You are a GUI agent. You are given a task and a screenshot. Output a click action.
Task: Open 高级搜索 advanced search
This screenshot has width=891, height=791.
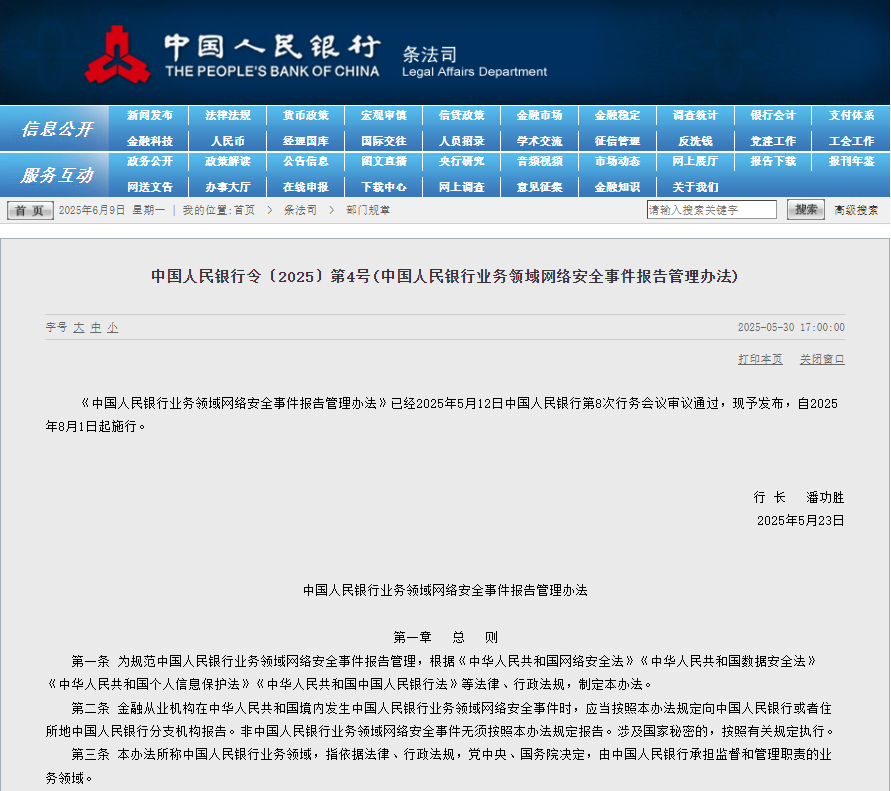856,210
